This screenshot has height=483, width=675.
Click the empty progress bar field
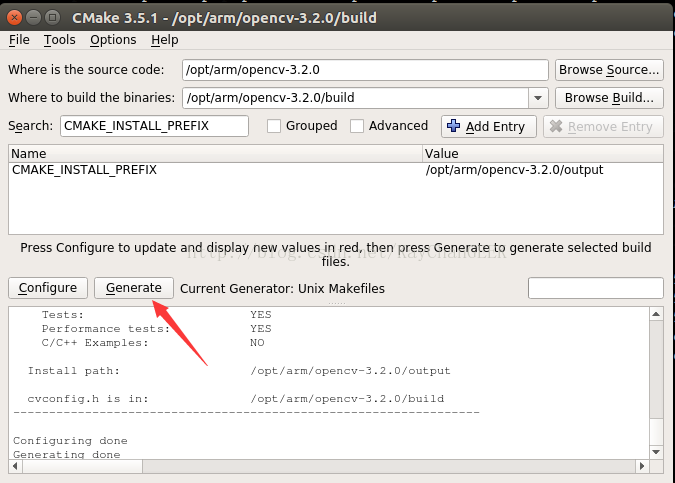point(595,288)
